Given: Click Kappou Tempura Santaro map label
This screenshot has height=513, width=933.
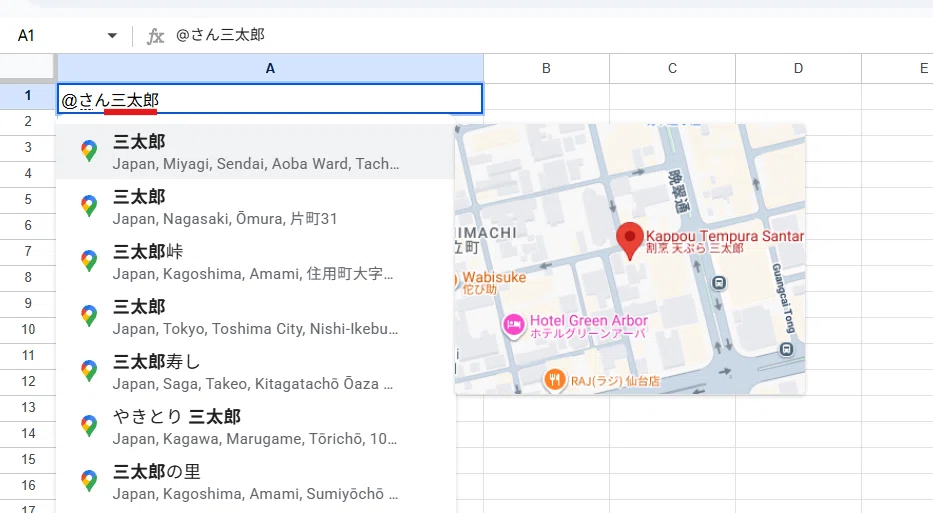Looking at the screenshot, I should point(725,241).
